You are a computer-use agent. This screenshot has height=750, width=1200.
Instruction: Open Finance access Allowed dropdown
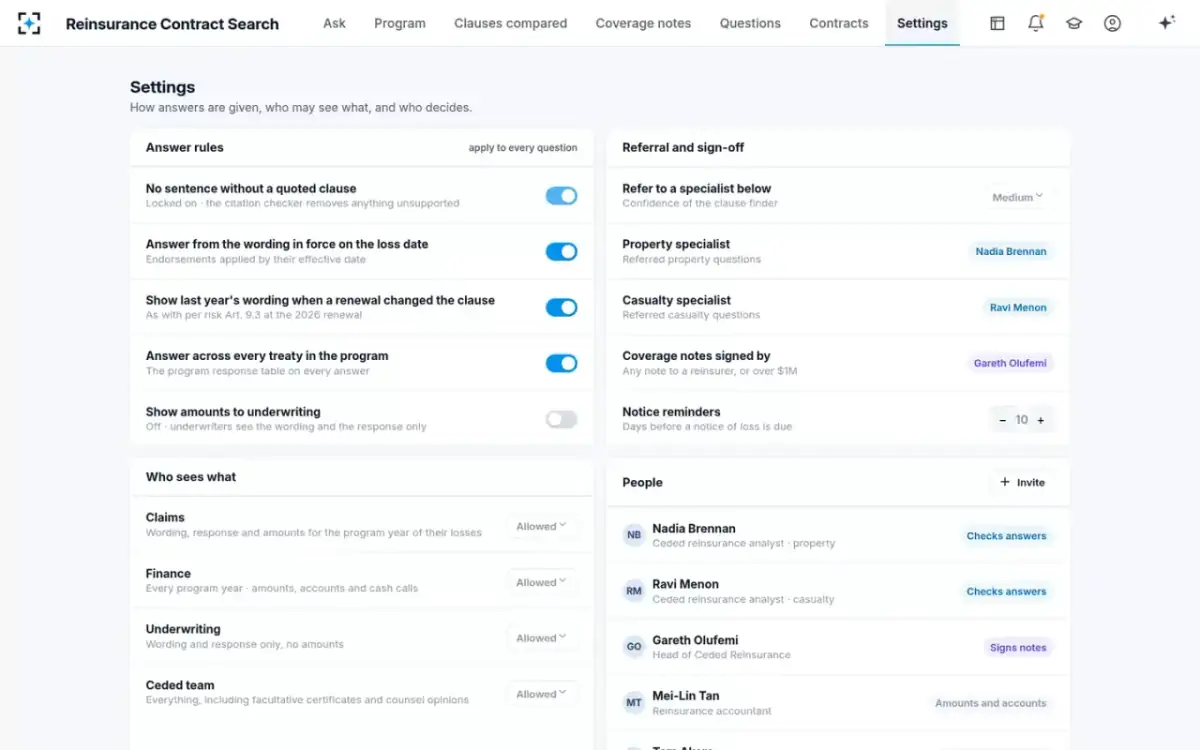542,582
